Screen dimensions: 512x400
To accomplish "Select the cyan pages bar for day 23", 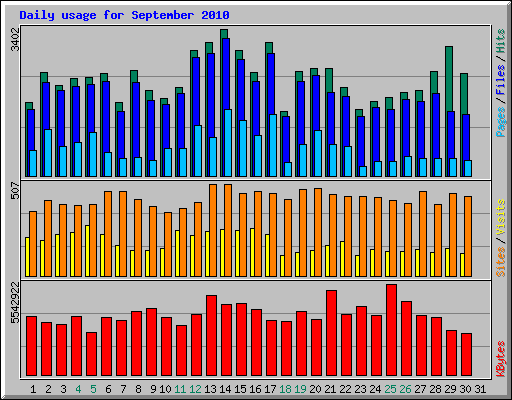I will [x=363, y=171].
